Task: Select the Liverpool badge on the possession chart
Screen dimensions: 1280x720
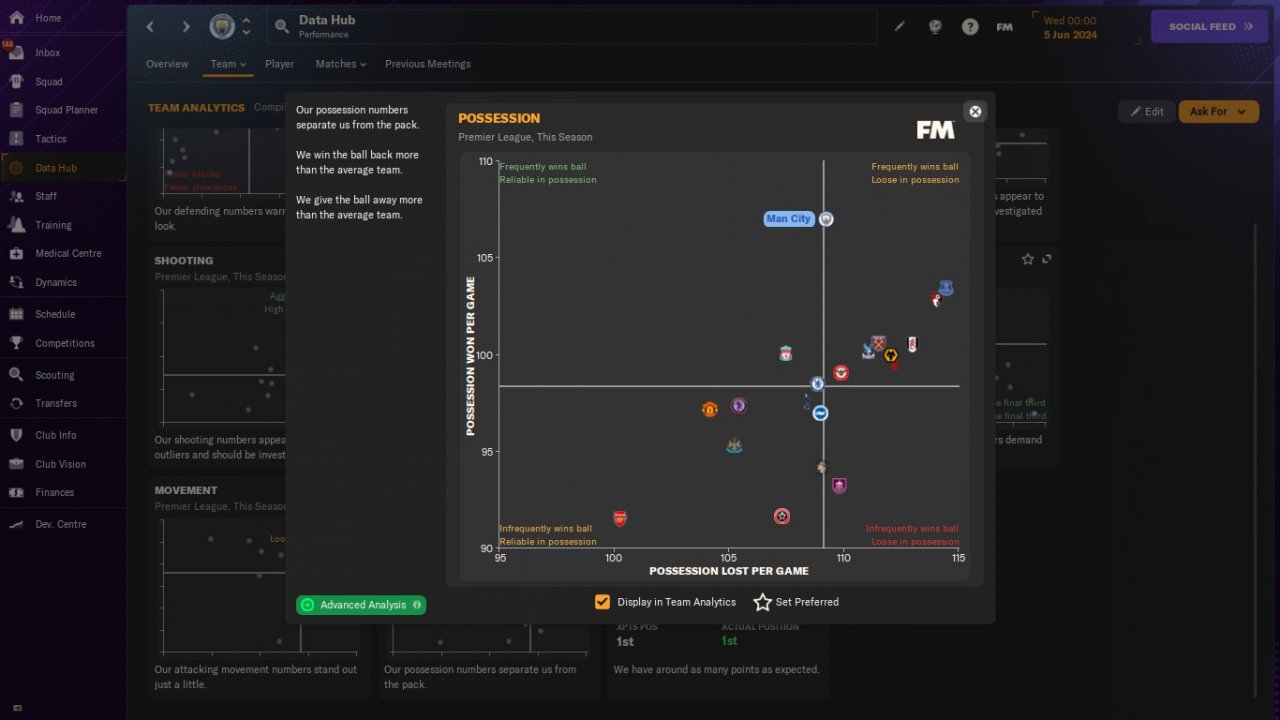Action: click(787, 354)
